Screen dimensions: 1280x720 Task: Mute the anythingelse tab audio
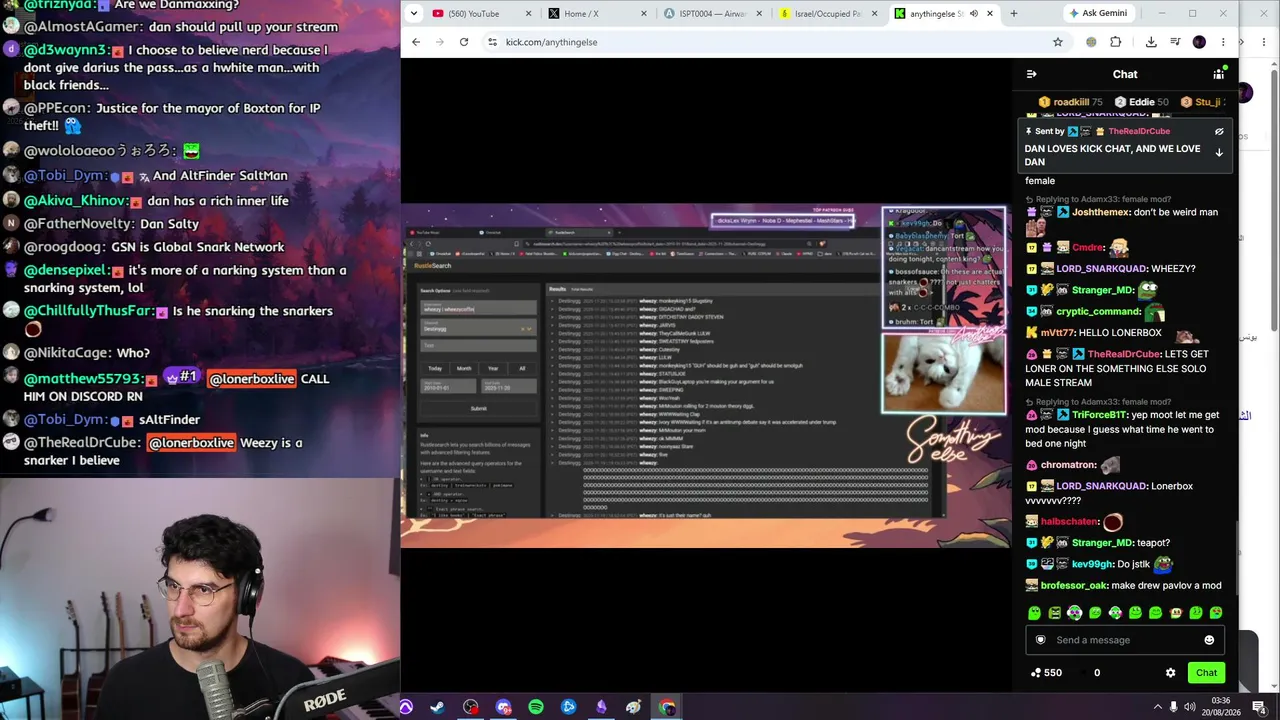973,14
